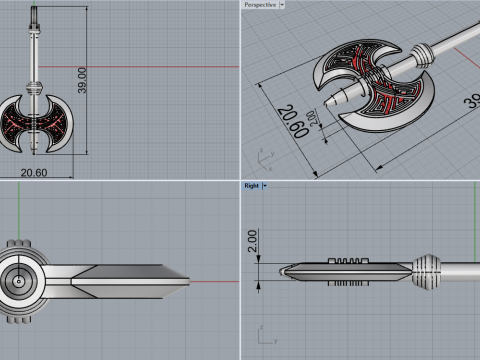Screen dimensions: 480x360
Task: Select the 2.00 dimension text in Right view
Action: pos(252,241)
